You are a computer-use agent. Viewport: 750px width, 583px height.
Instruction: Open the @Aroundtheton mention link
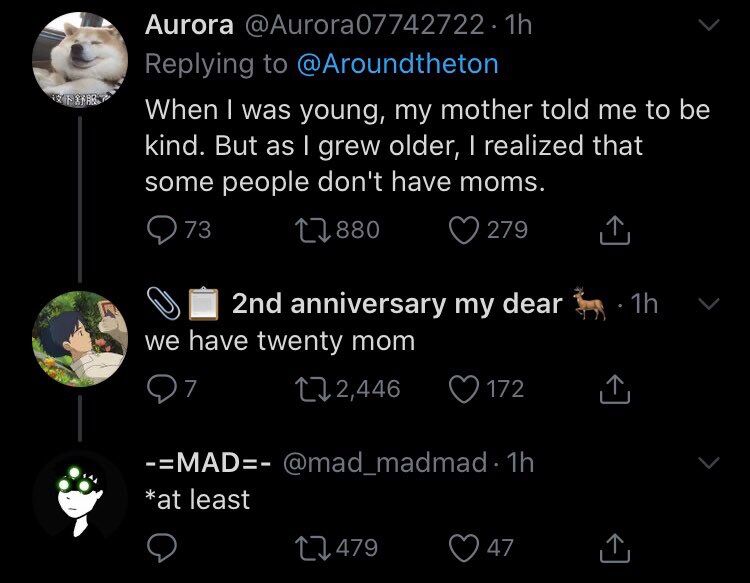click(x=397, y=64)
